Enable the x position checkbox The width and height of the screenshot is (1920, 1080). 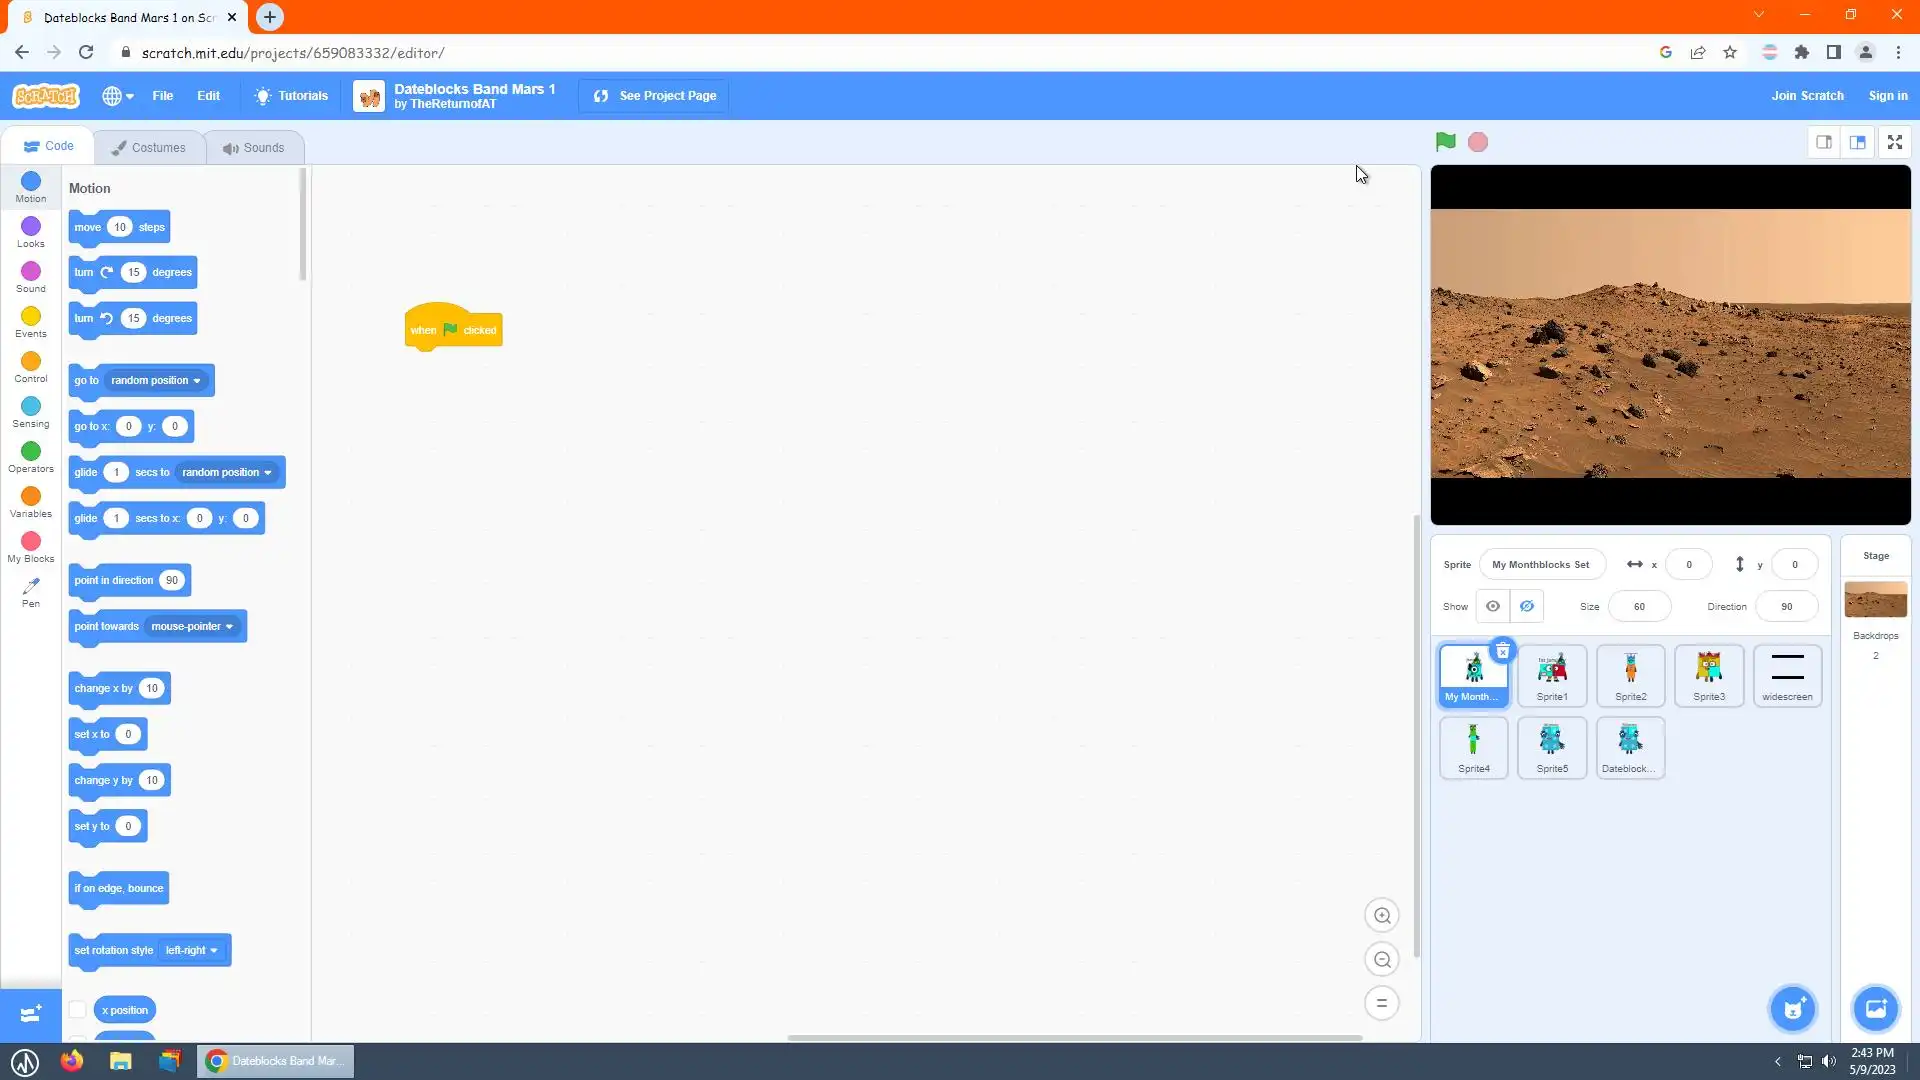click(x=78, y=1009)
